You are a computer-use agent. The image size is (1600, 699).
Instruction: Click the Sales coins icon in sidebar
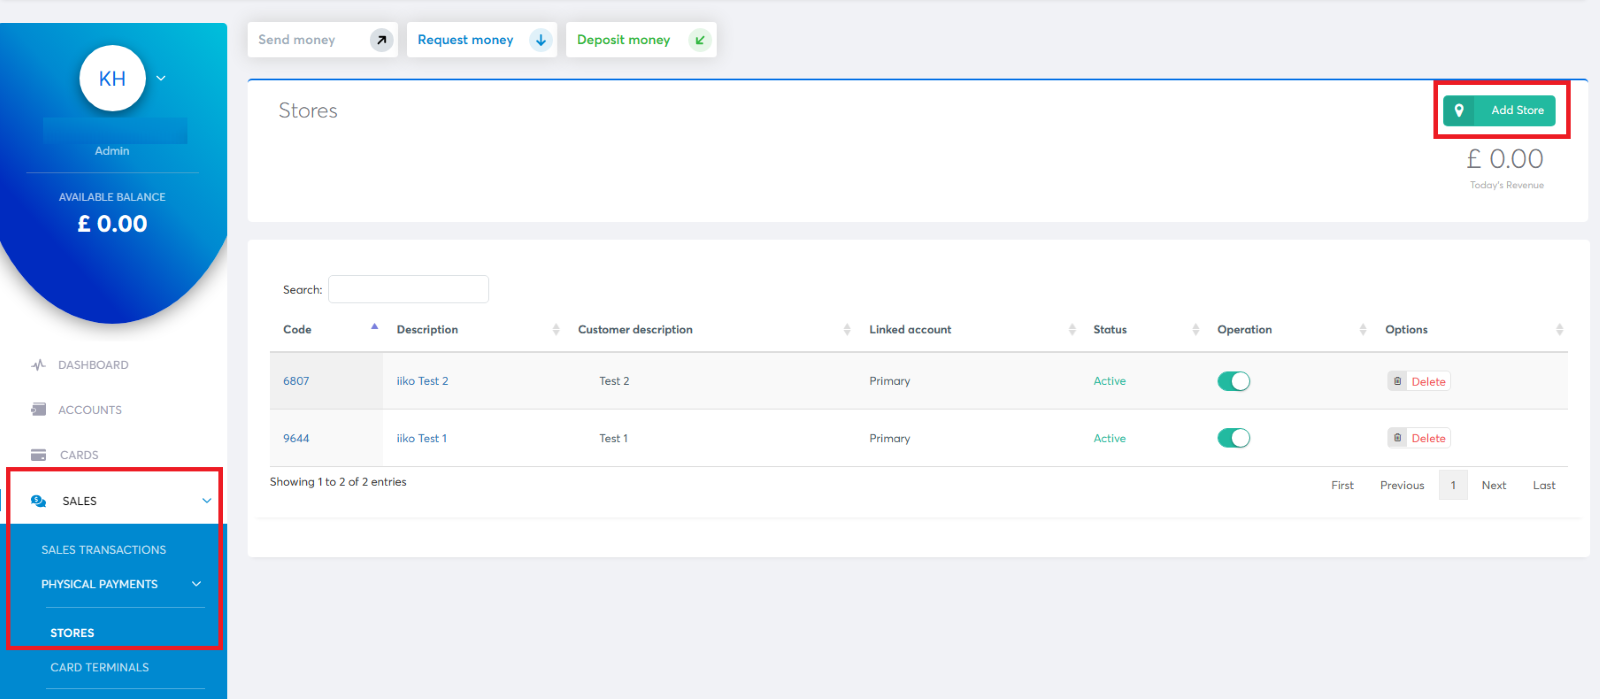coord(38,501)
